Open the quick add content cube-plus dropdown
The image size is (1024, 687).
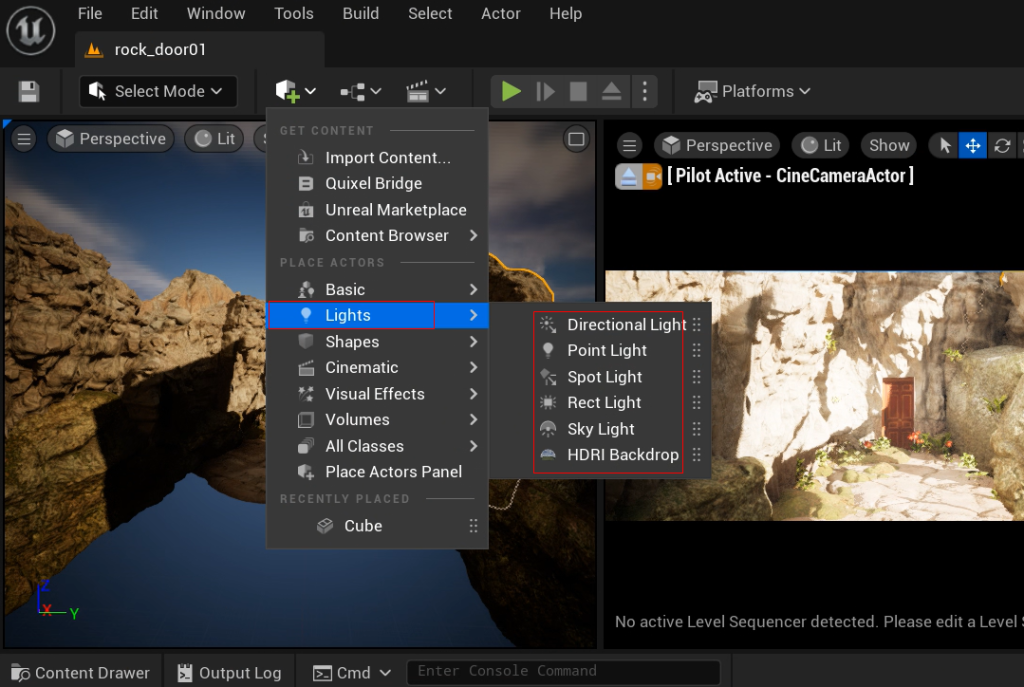295,91
